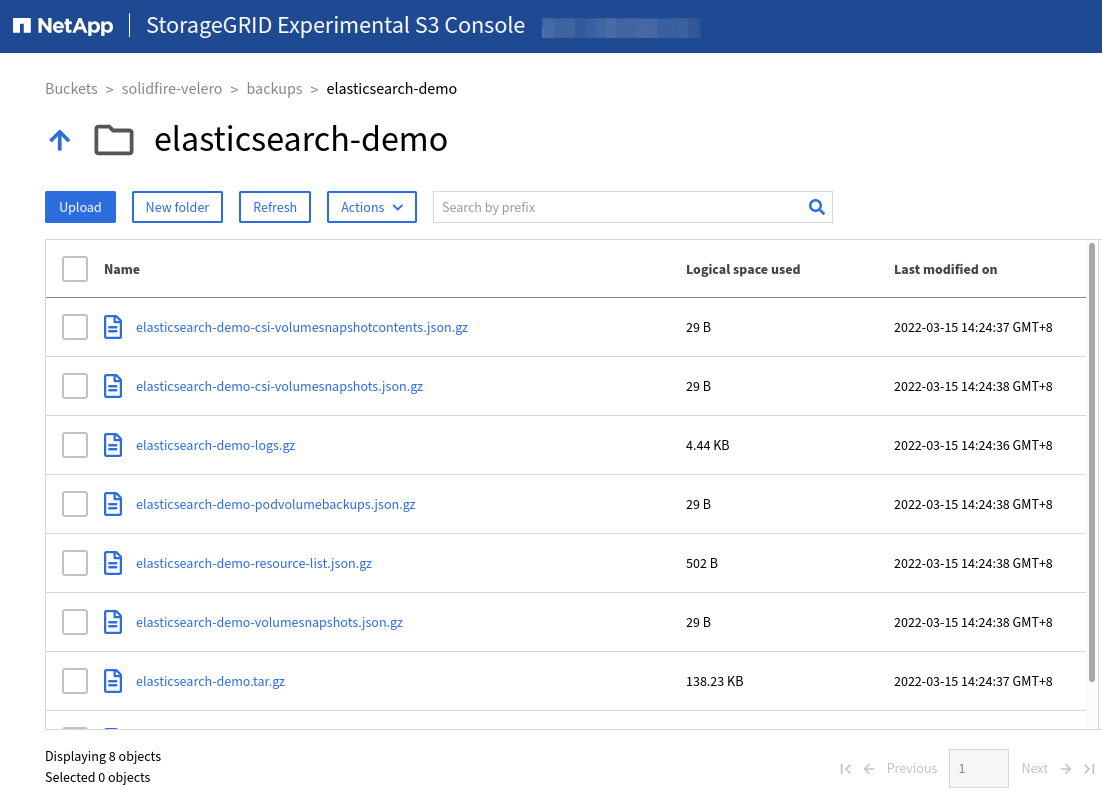Viewport: 1102px width, 796px height.
Task: Click the Upload button
Action: pyautogui.click(x=80, y=207)
